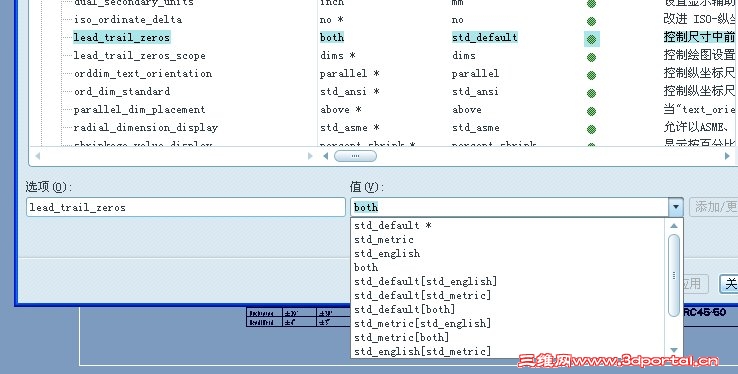Click the dropdown list scroll down arrow
Screen dimensions: 738x374
click(674, 350)
